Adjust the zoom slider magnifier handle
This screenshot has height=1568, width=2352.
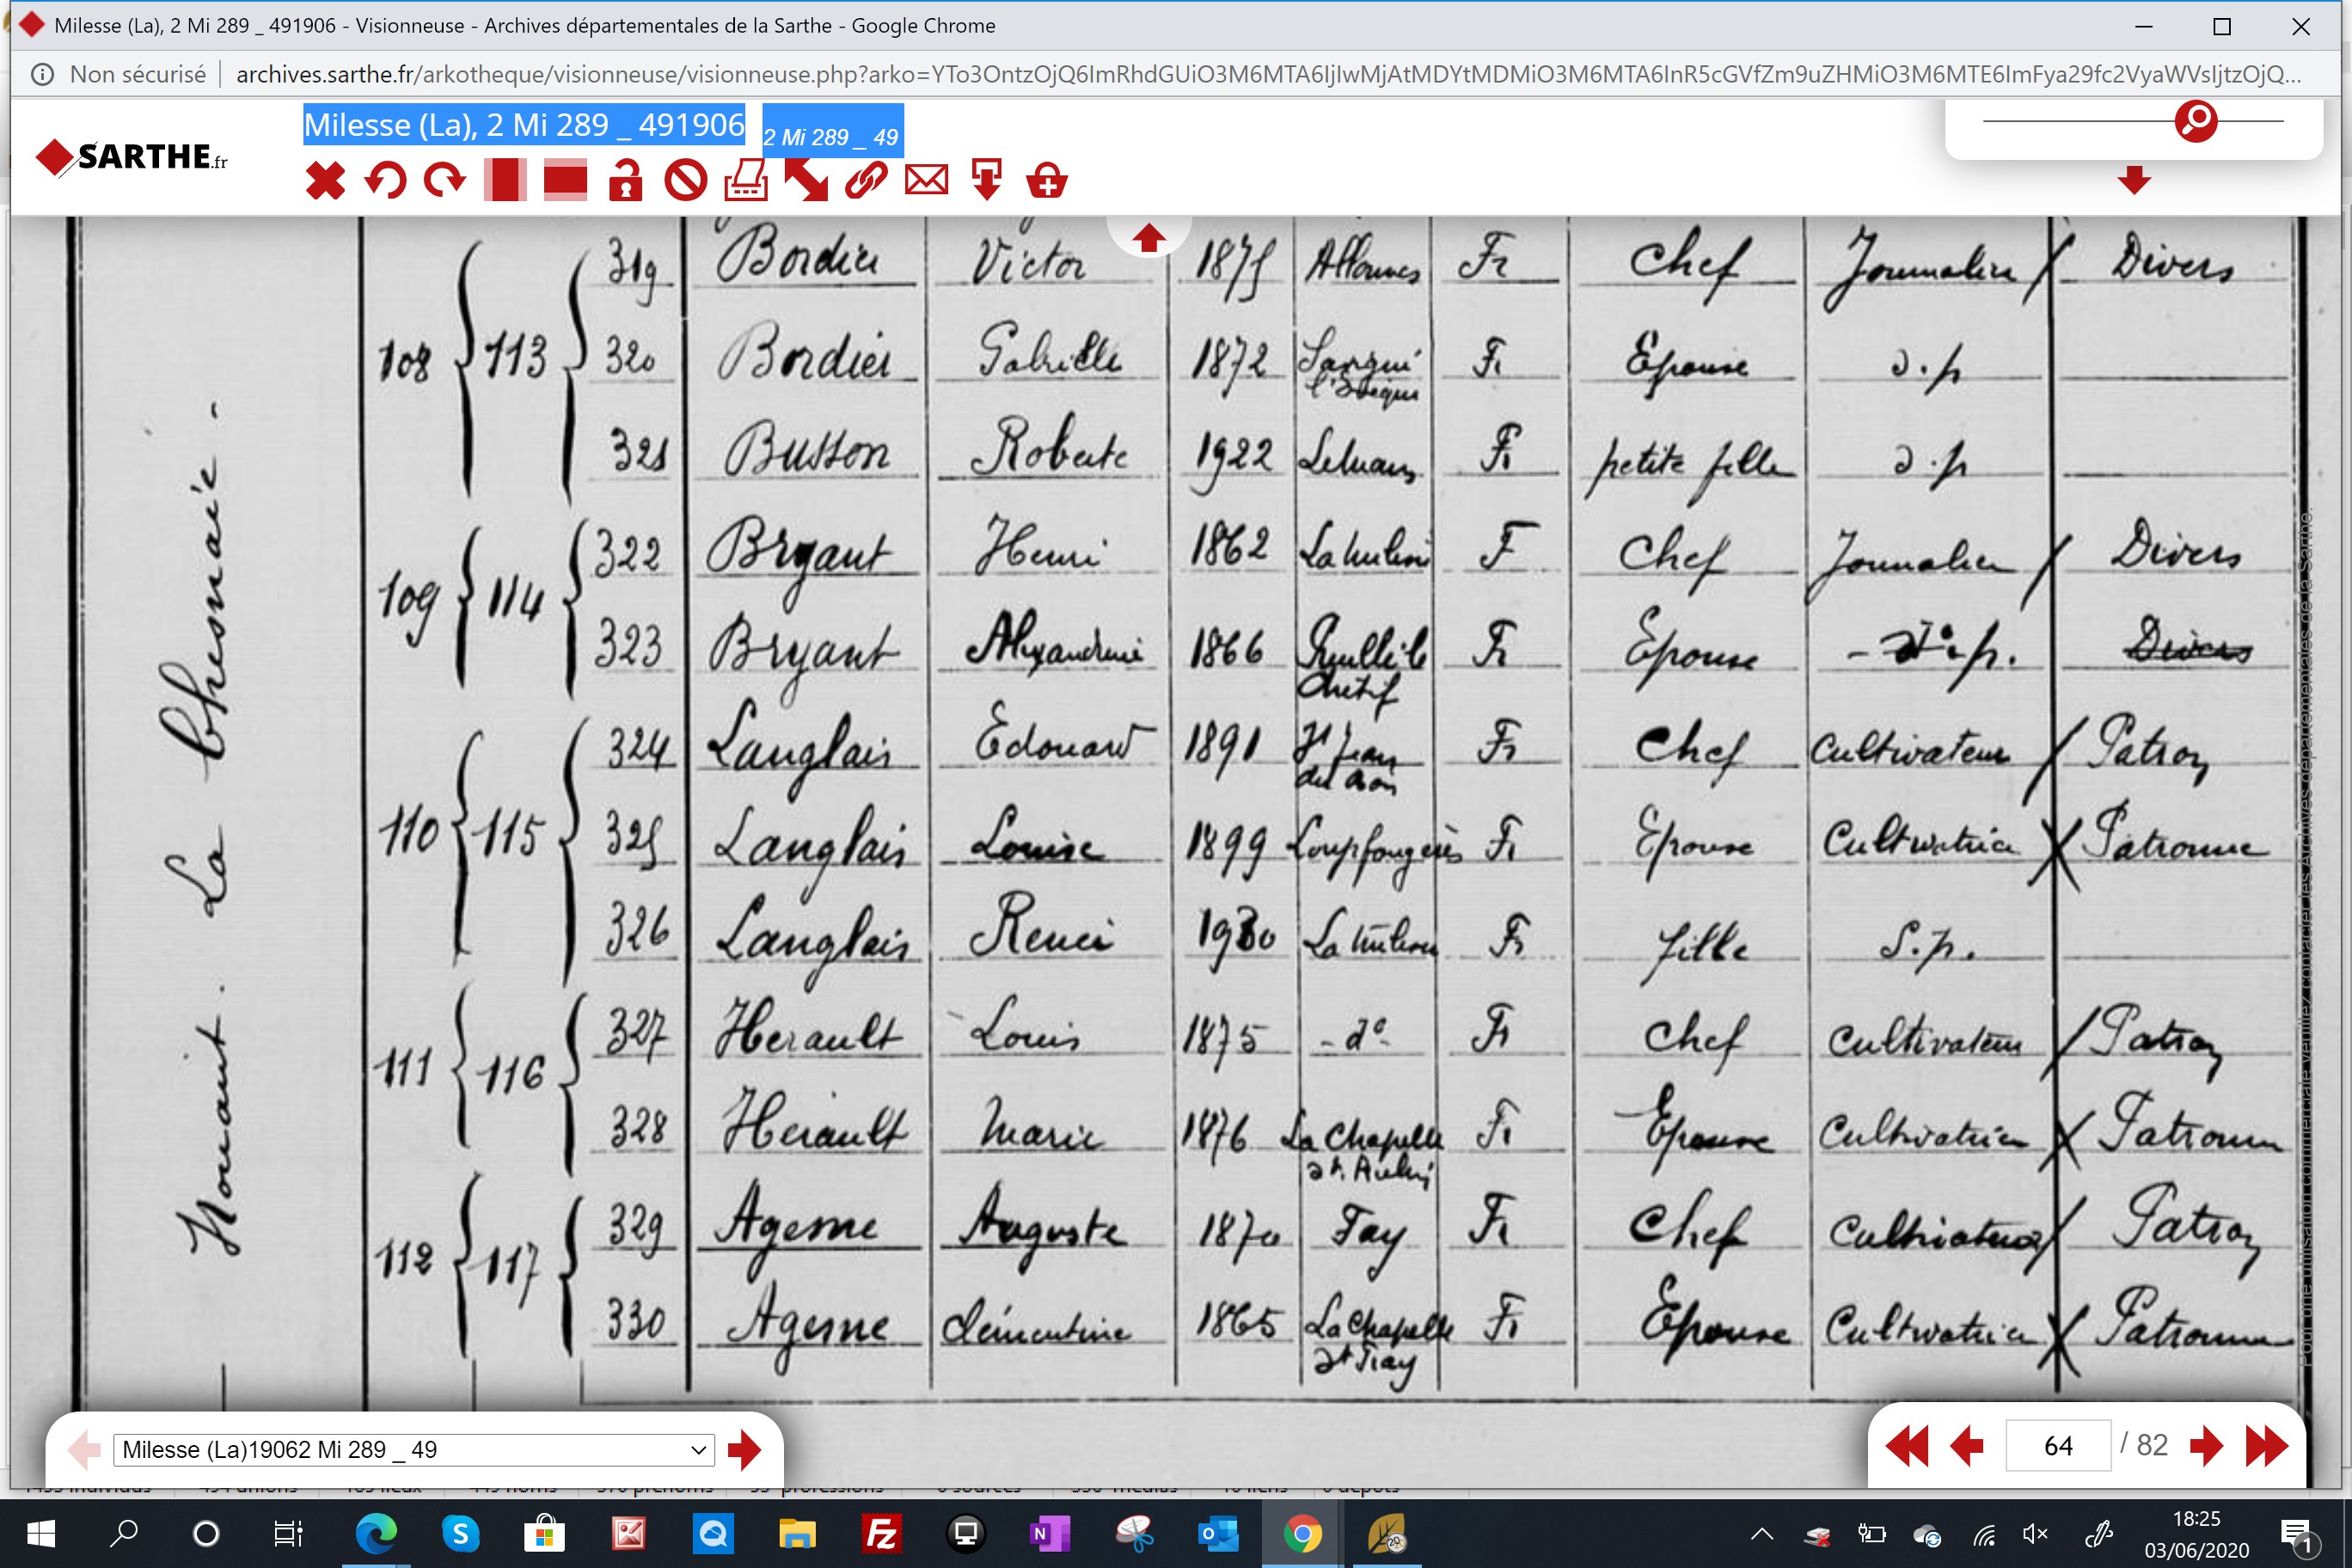pyautogui.click(x=2196, y=121)
